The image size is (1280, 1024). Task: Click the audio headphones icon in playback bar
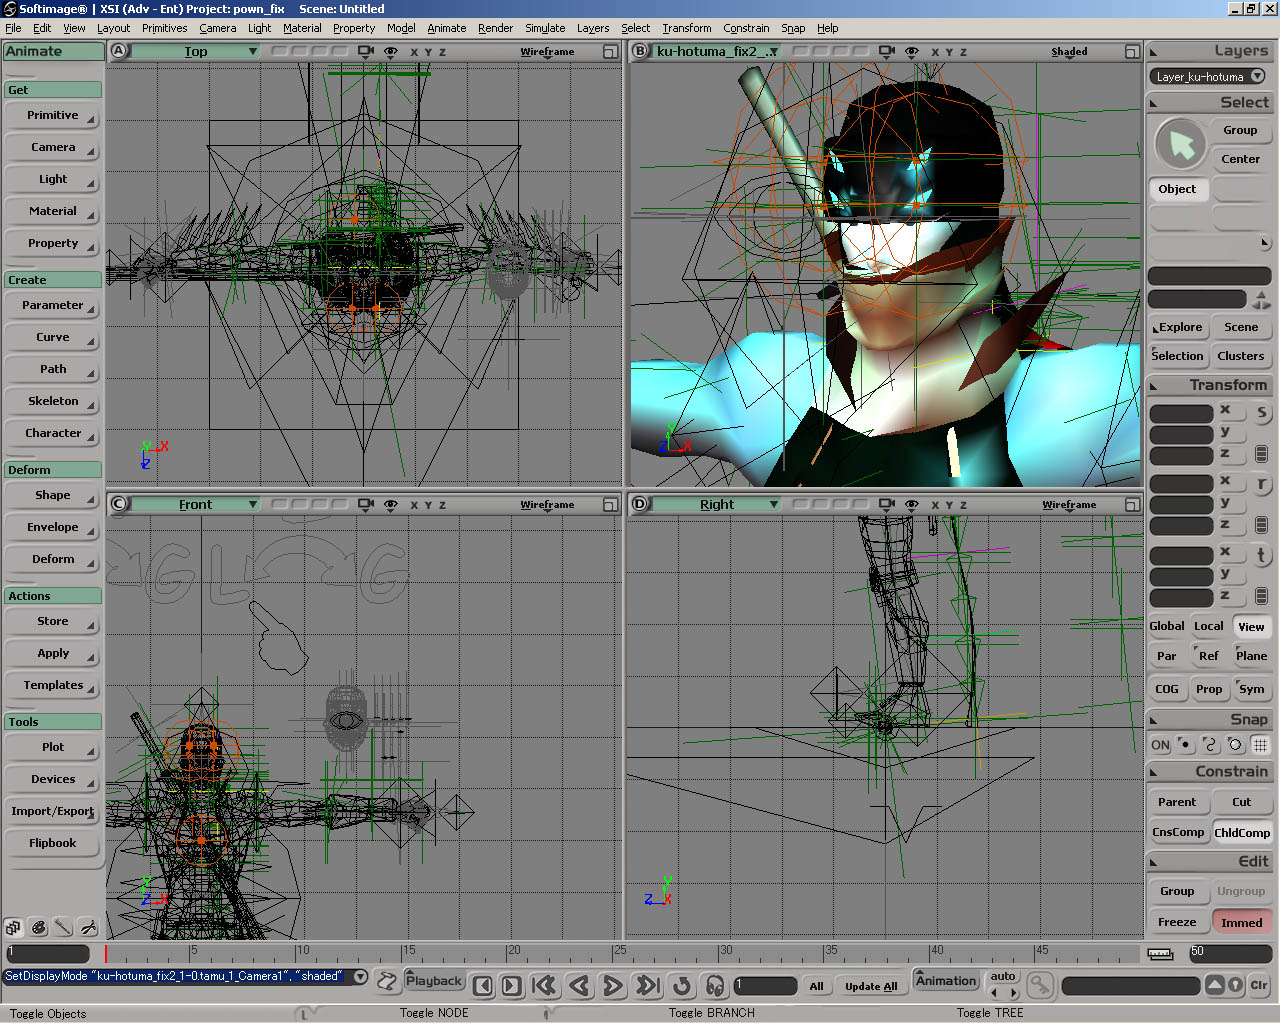[x=715, y=986]
